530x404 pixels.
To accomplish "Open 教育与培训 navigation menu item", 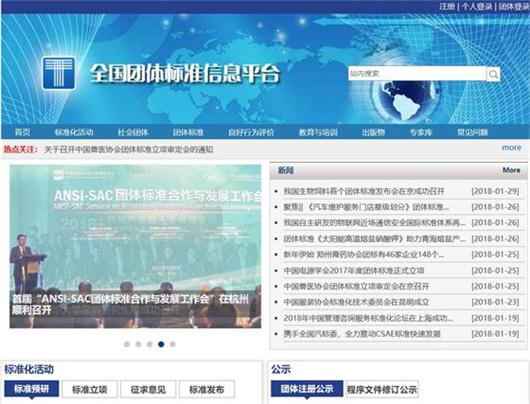I will point(318,132).
